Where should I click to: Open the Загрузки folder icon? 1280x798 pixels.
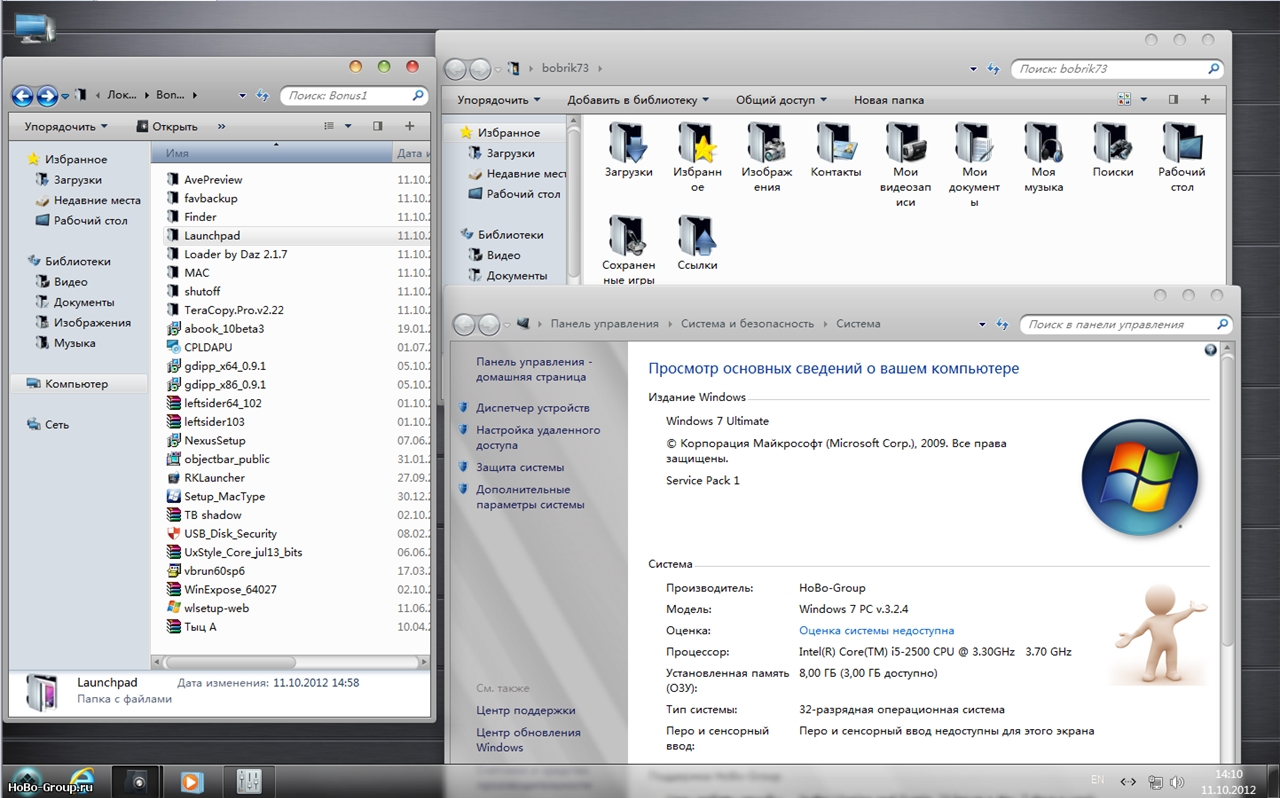point(628,145)
